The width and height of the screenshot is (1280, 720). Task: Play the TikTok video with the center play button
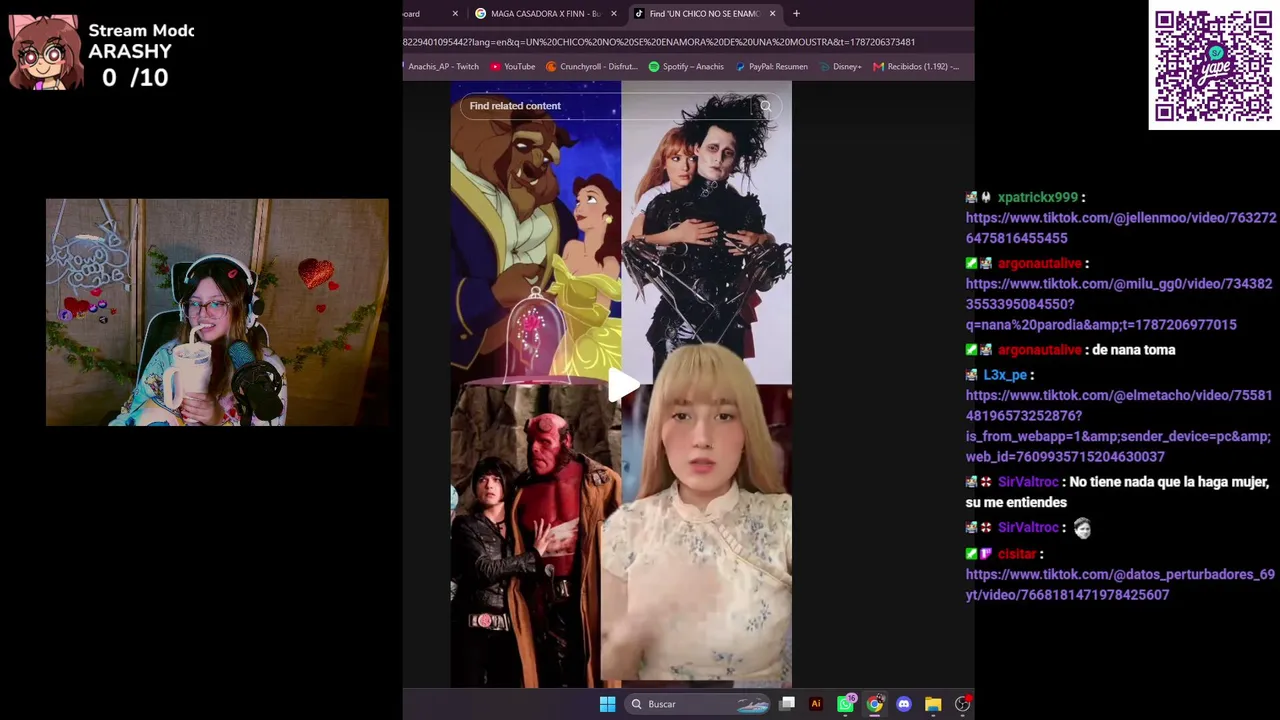pos(624,385)
